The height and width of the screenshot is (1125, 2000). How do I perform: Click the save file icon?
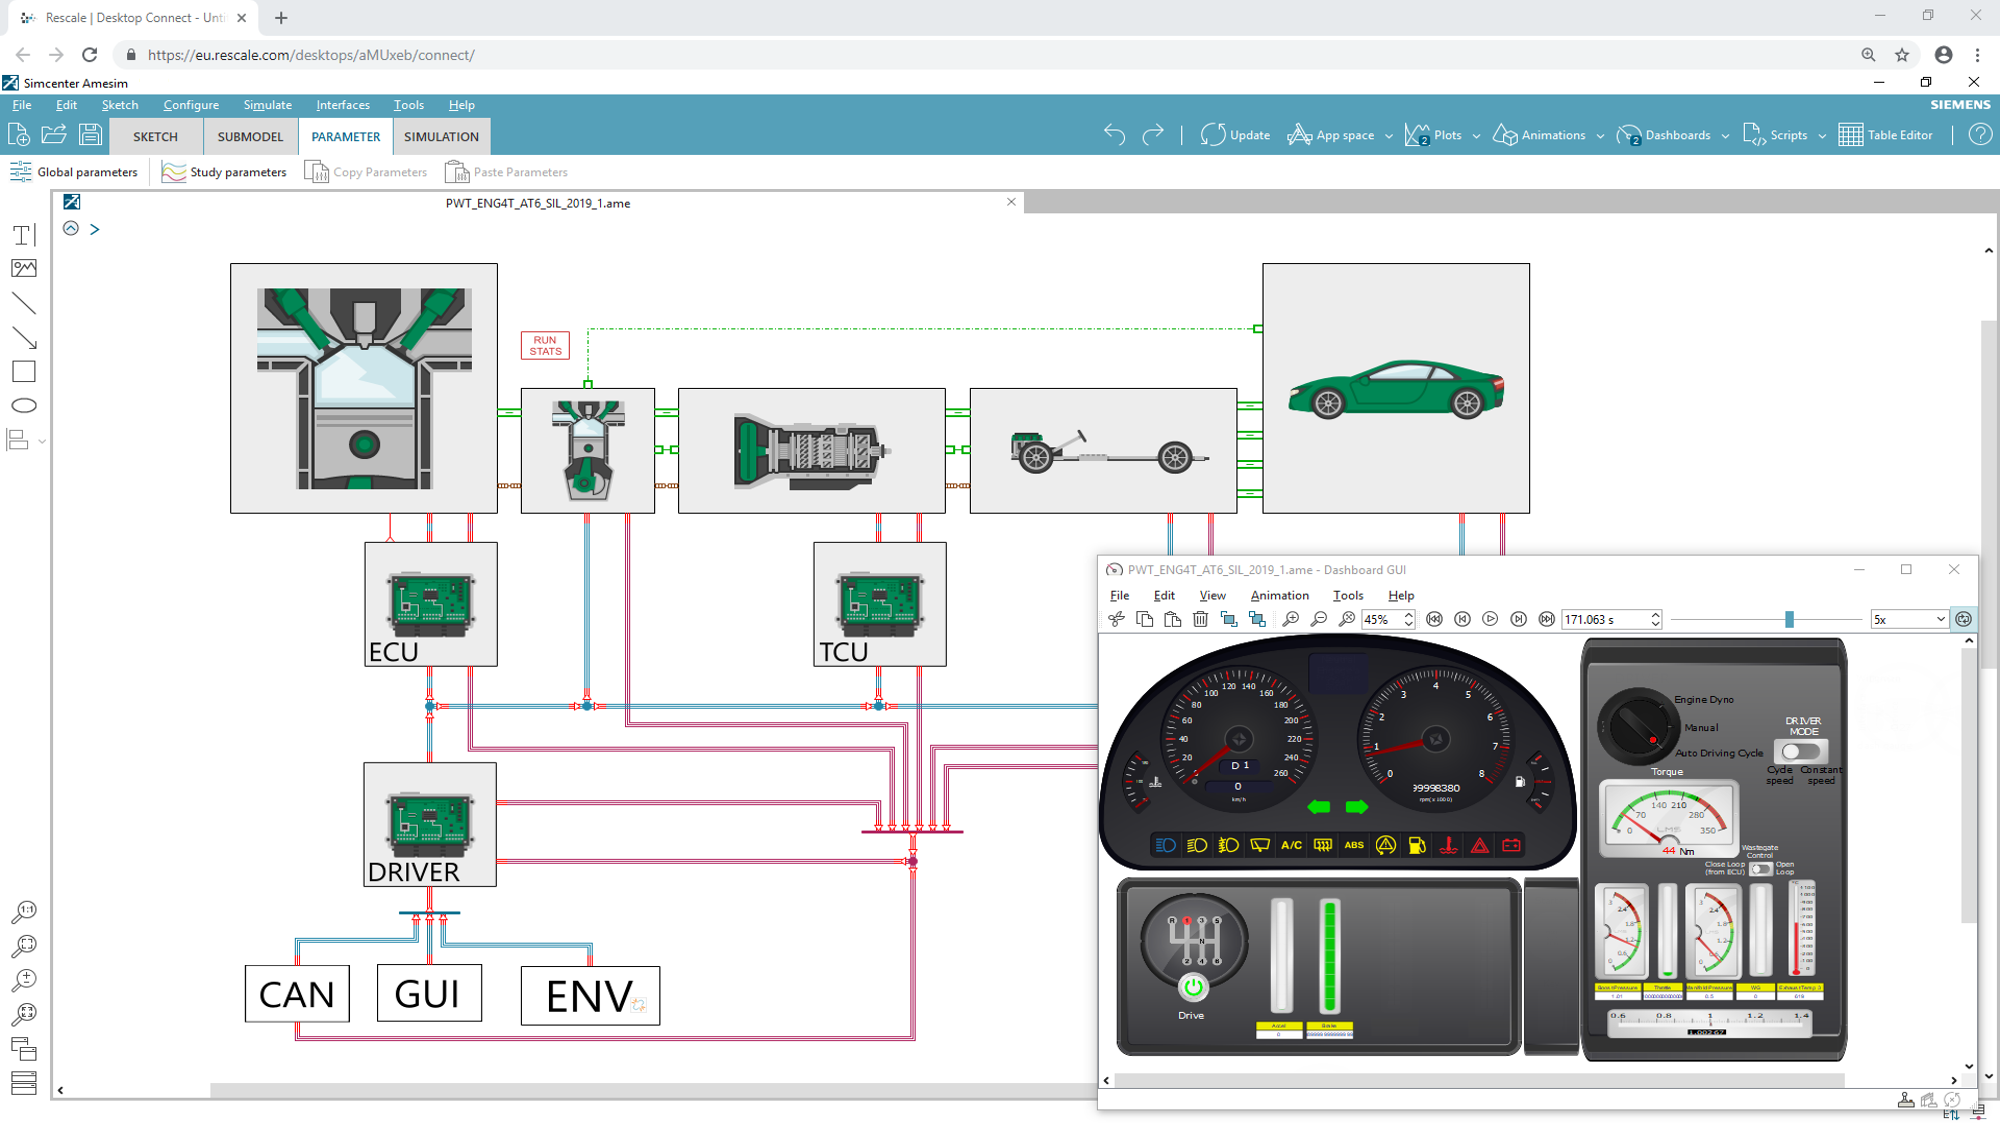pyautogui.click(x=90, y=135)
